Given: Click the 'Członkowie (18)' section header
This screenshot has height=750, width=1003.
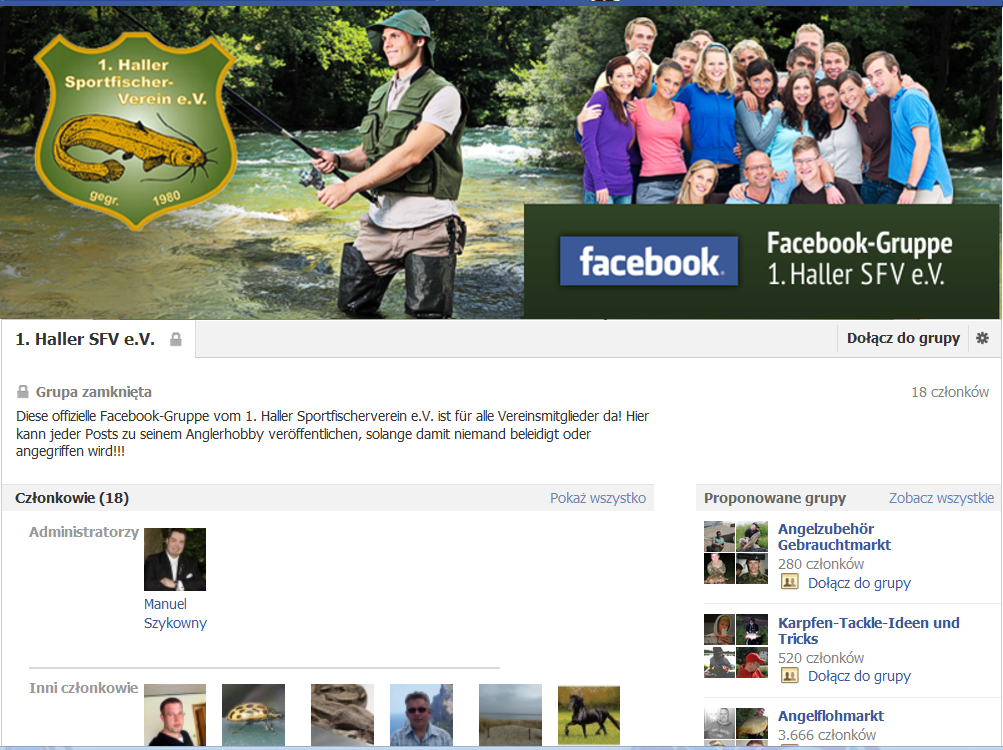Looking at the screenshot, I should coord(72,498).
